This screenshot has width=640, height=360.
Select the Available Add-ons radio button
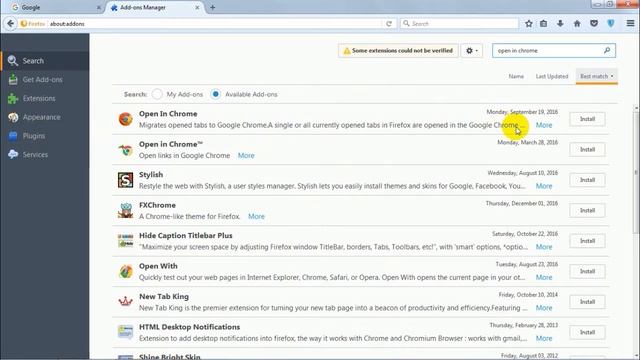[x=216, y=94]
